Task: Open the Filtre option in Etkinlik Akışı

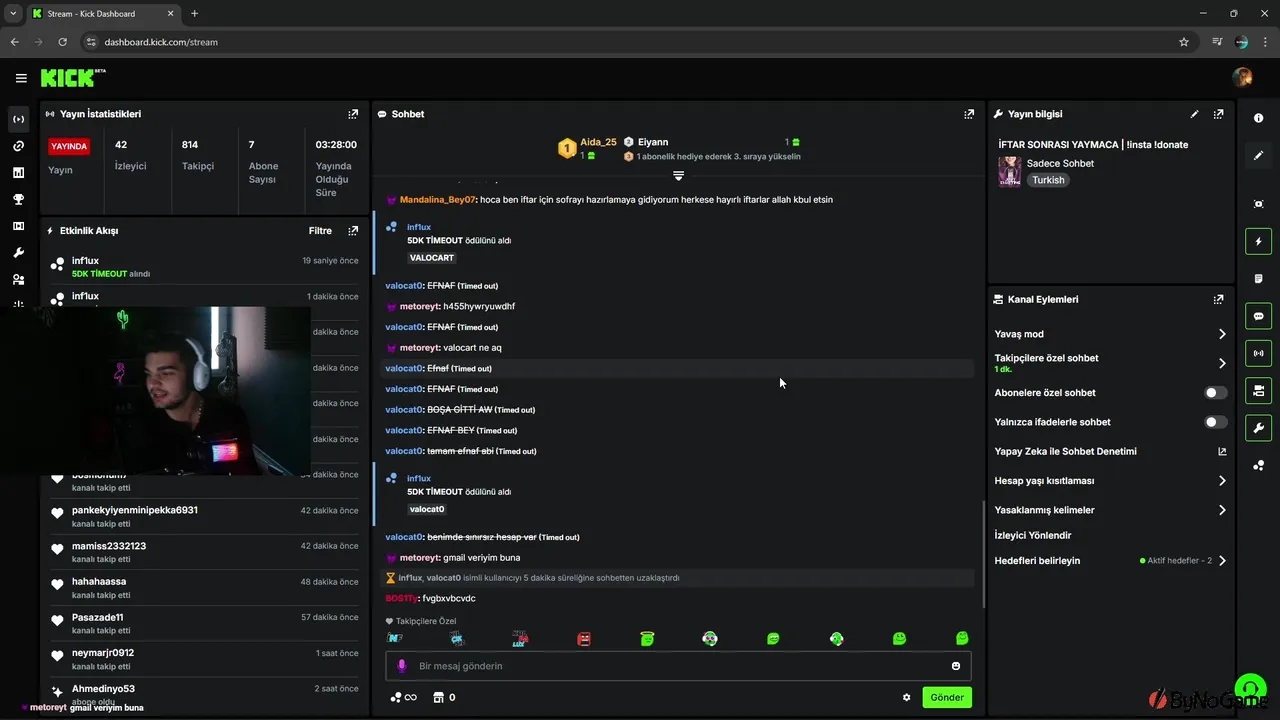Action: (320, 231)
